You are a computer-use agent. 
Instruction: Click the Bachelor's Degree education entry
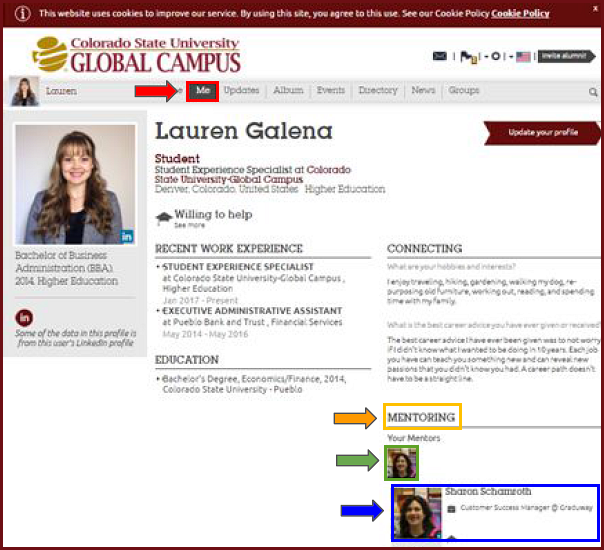254,384
